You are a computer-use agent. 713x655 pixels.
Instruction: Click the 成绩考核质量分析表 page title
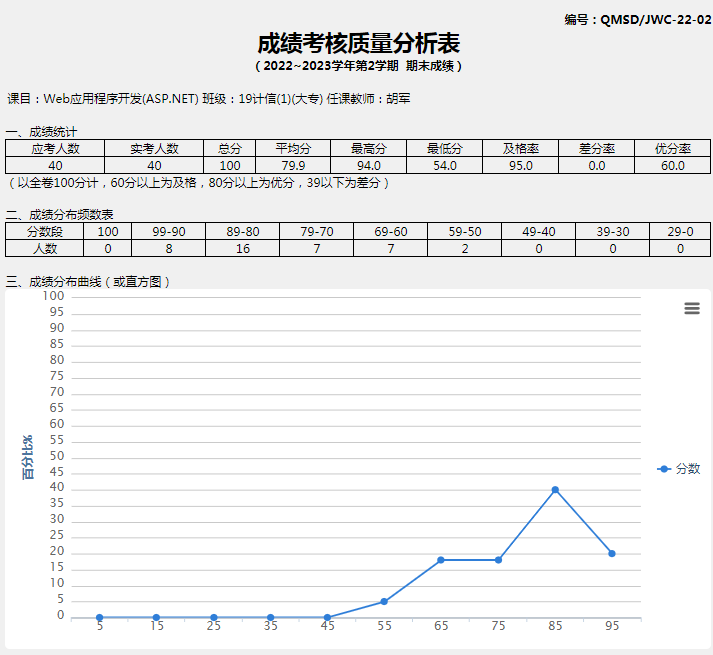point(359,44)
